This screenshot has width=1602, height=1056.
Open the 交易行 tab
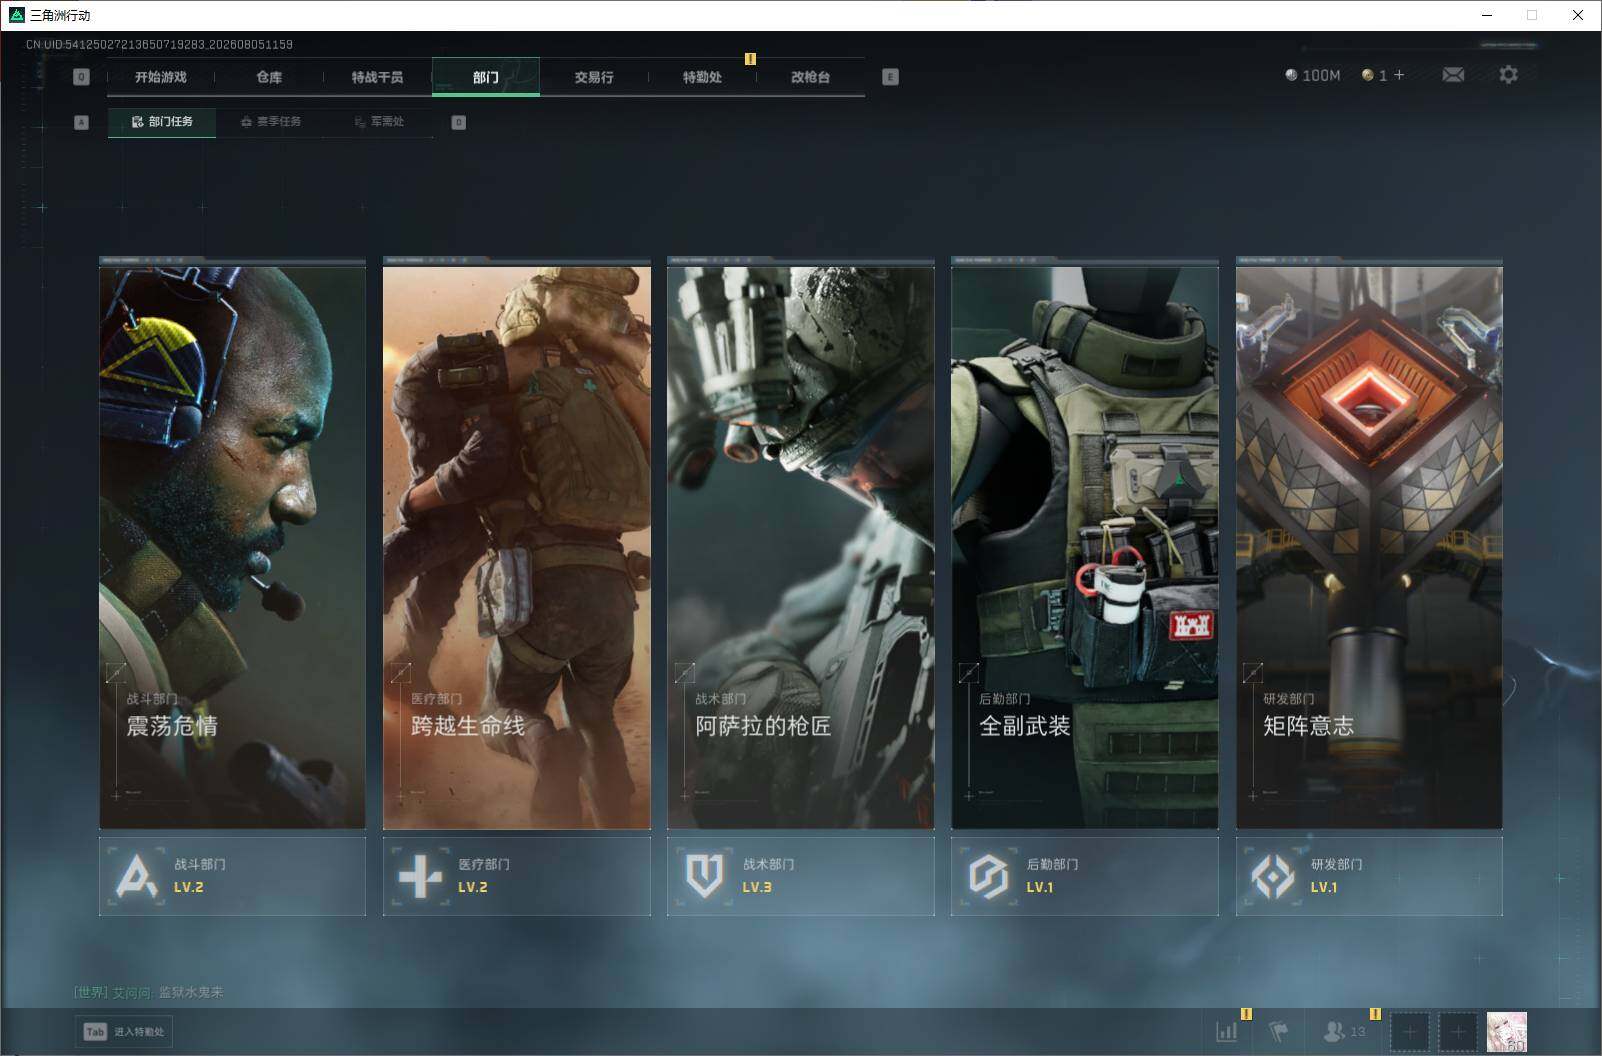(x=594, y=77)
